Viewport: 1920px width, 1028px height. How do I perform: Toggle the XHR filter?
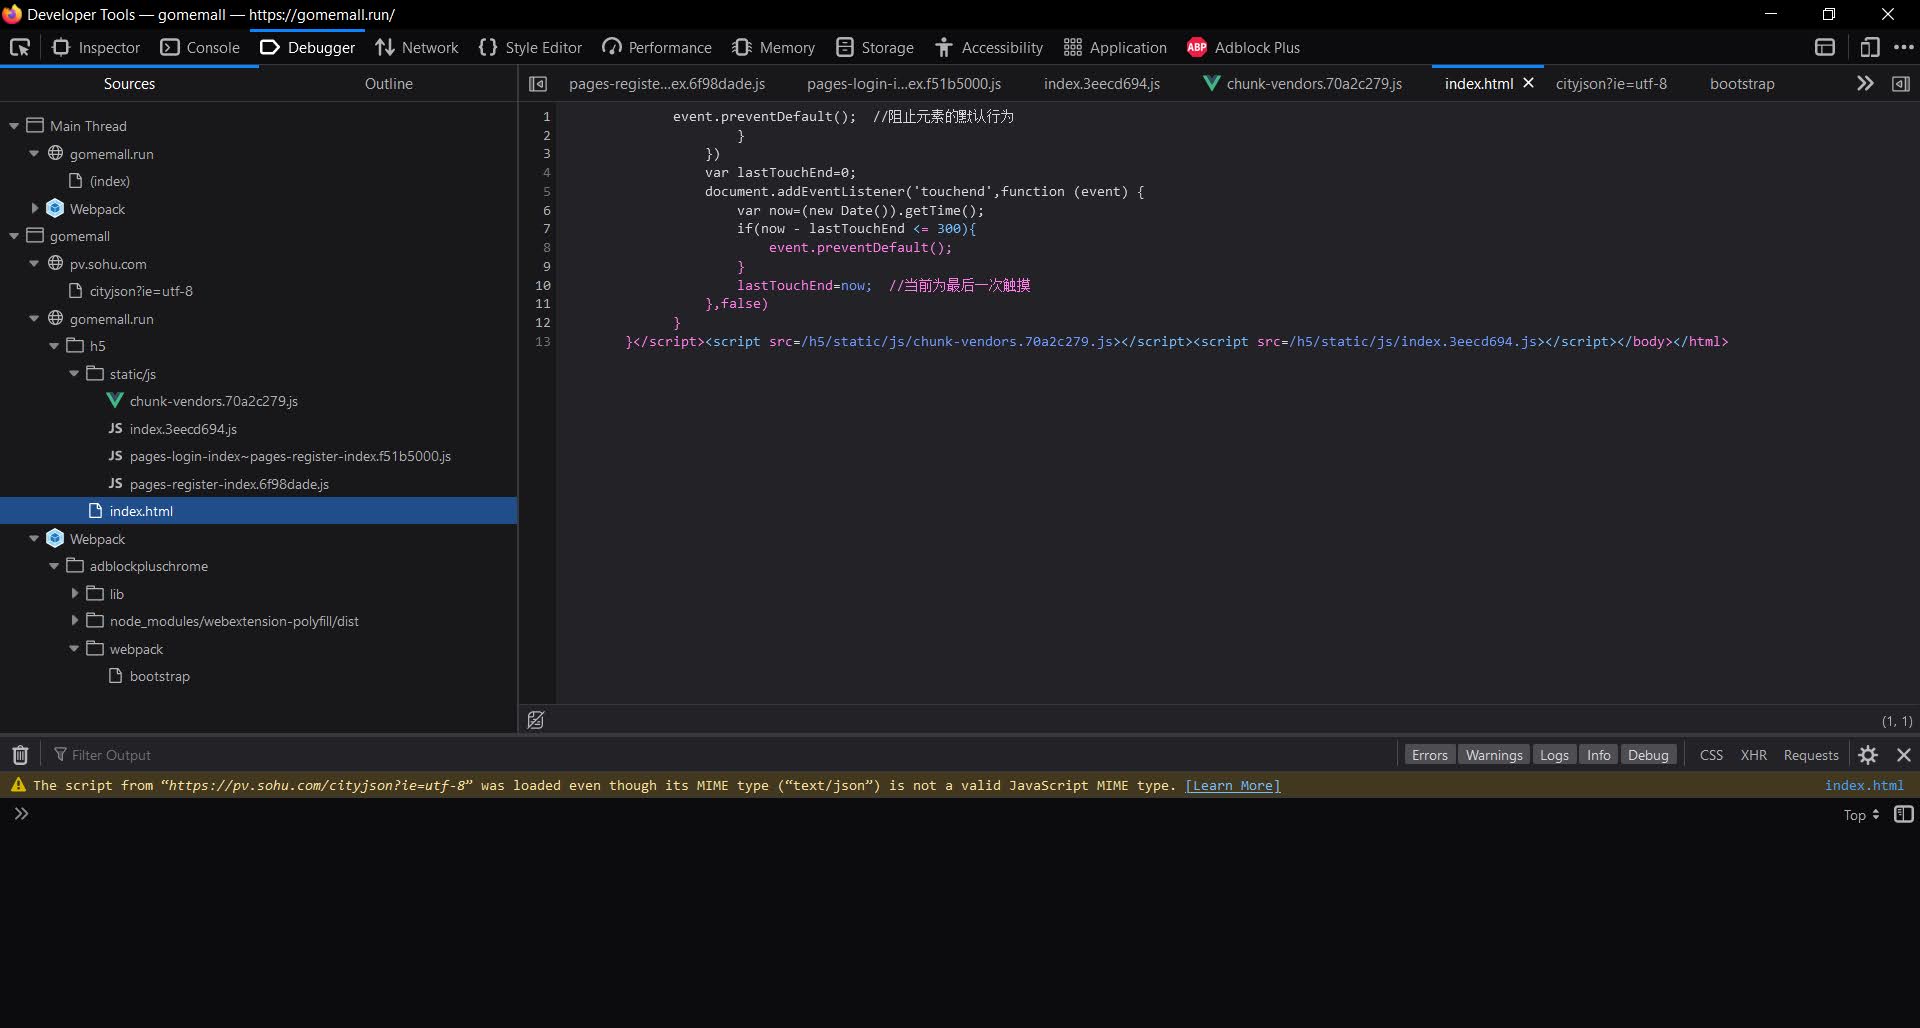(1753, 755)
